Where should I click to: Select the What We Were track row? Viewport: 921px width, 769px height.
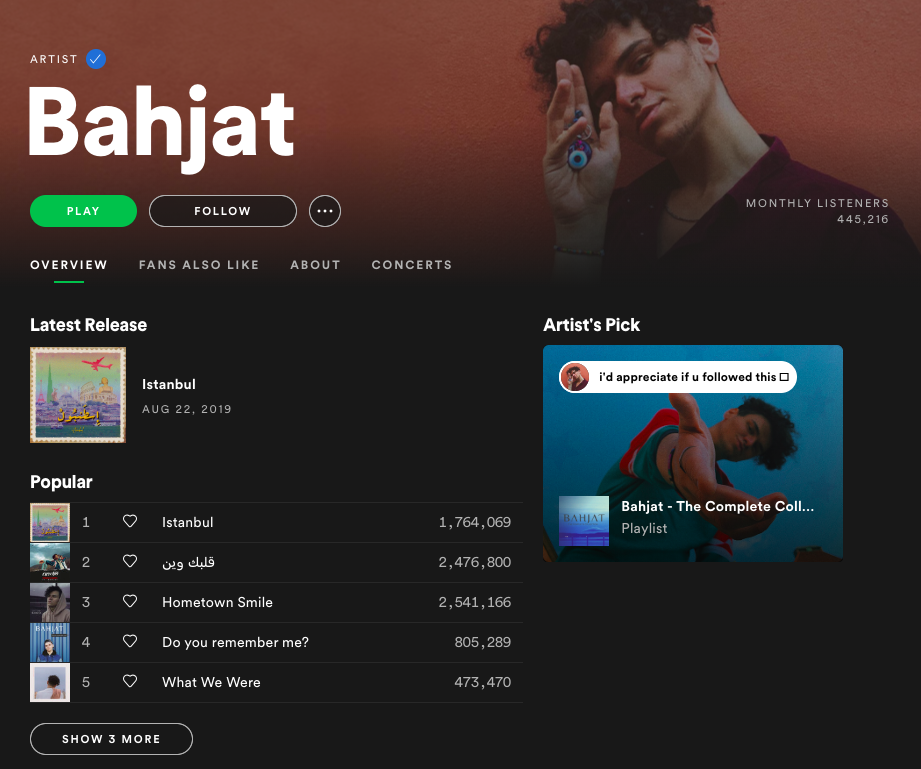[276, 682]
